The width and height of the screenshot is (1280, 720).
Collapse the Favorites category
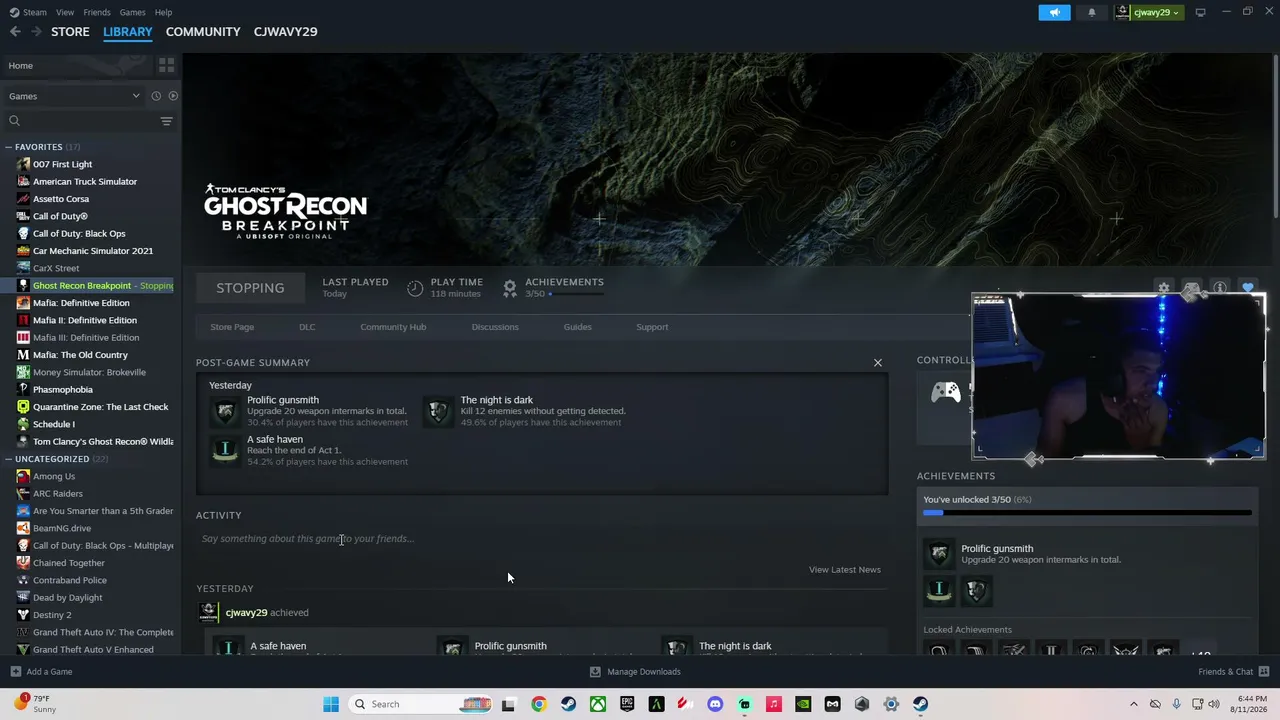click(8, 147)
